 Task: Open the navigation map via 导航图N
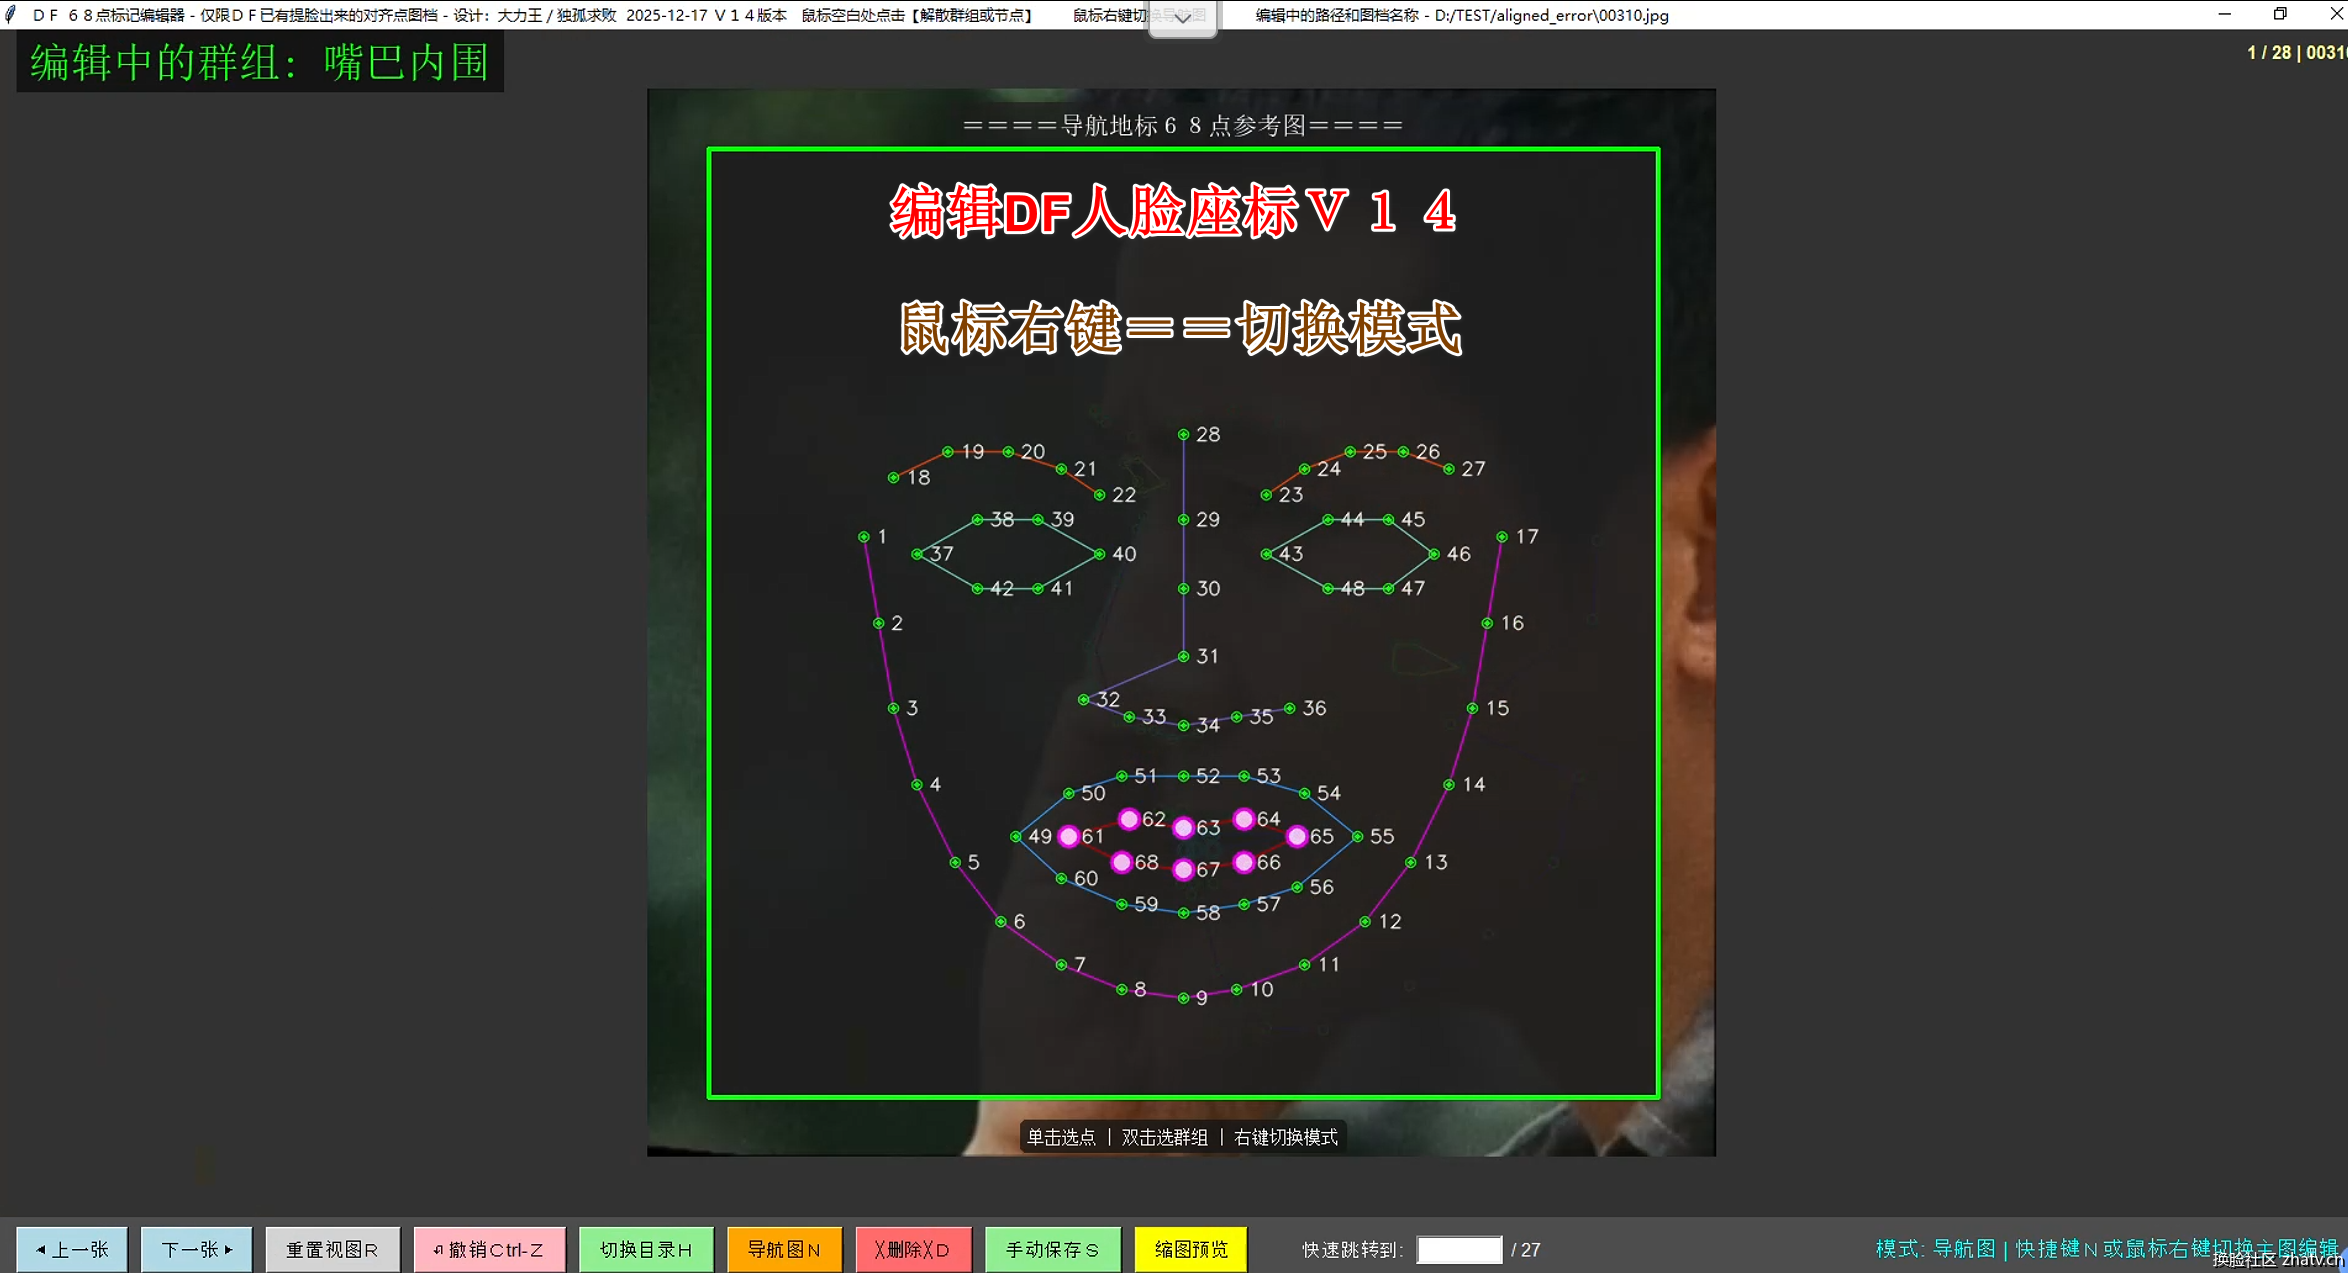tap(784, 1249)
